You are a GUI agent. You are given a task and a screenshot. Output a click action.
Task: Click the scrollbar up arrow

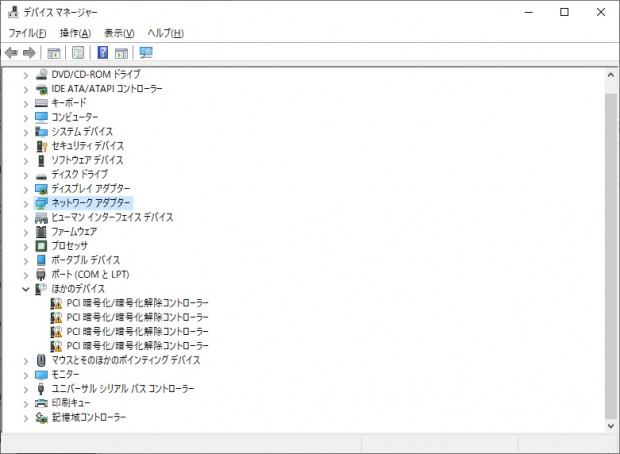pyautogui.click(x=611, y=75)
